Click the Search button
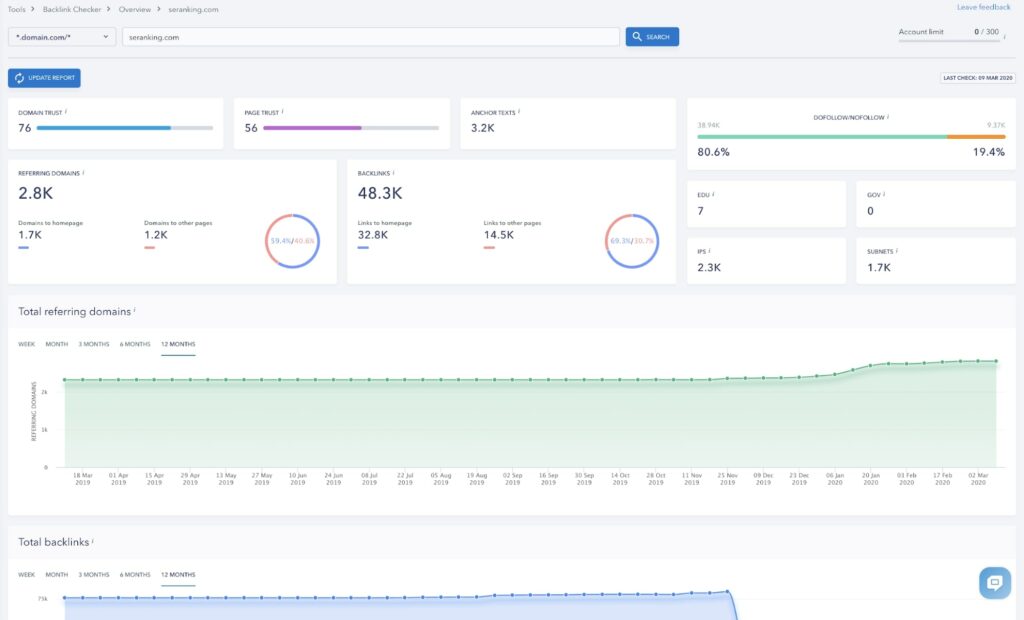This screenshot has width=1024, height=620. (x=652, y=37)
